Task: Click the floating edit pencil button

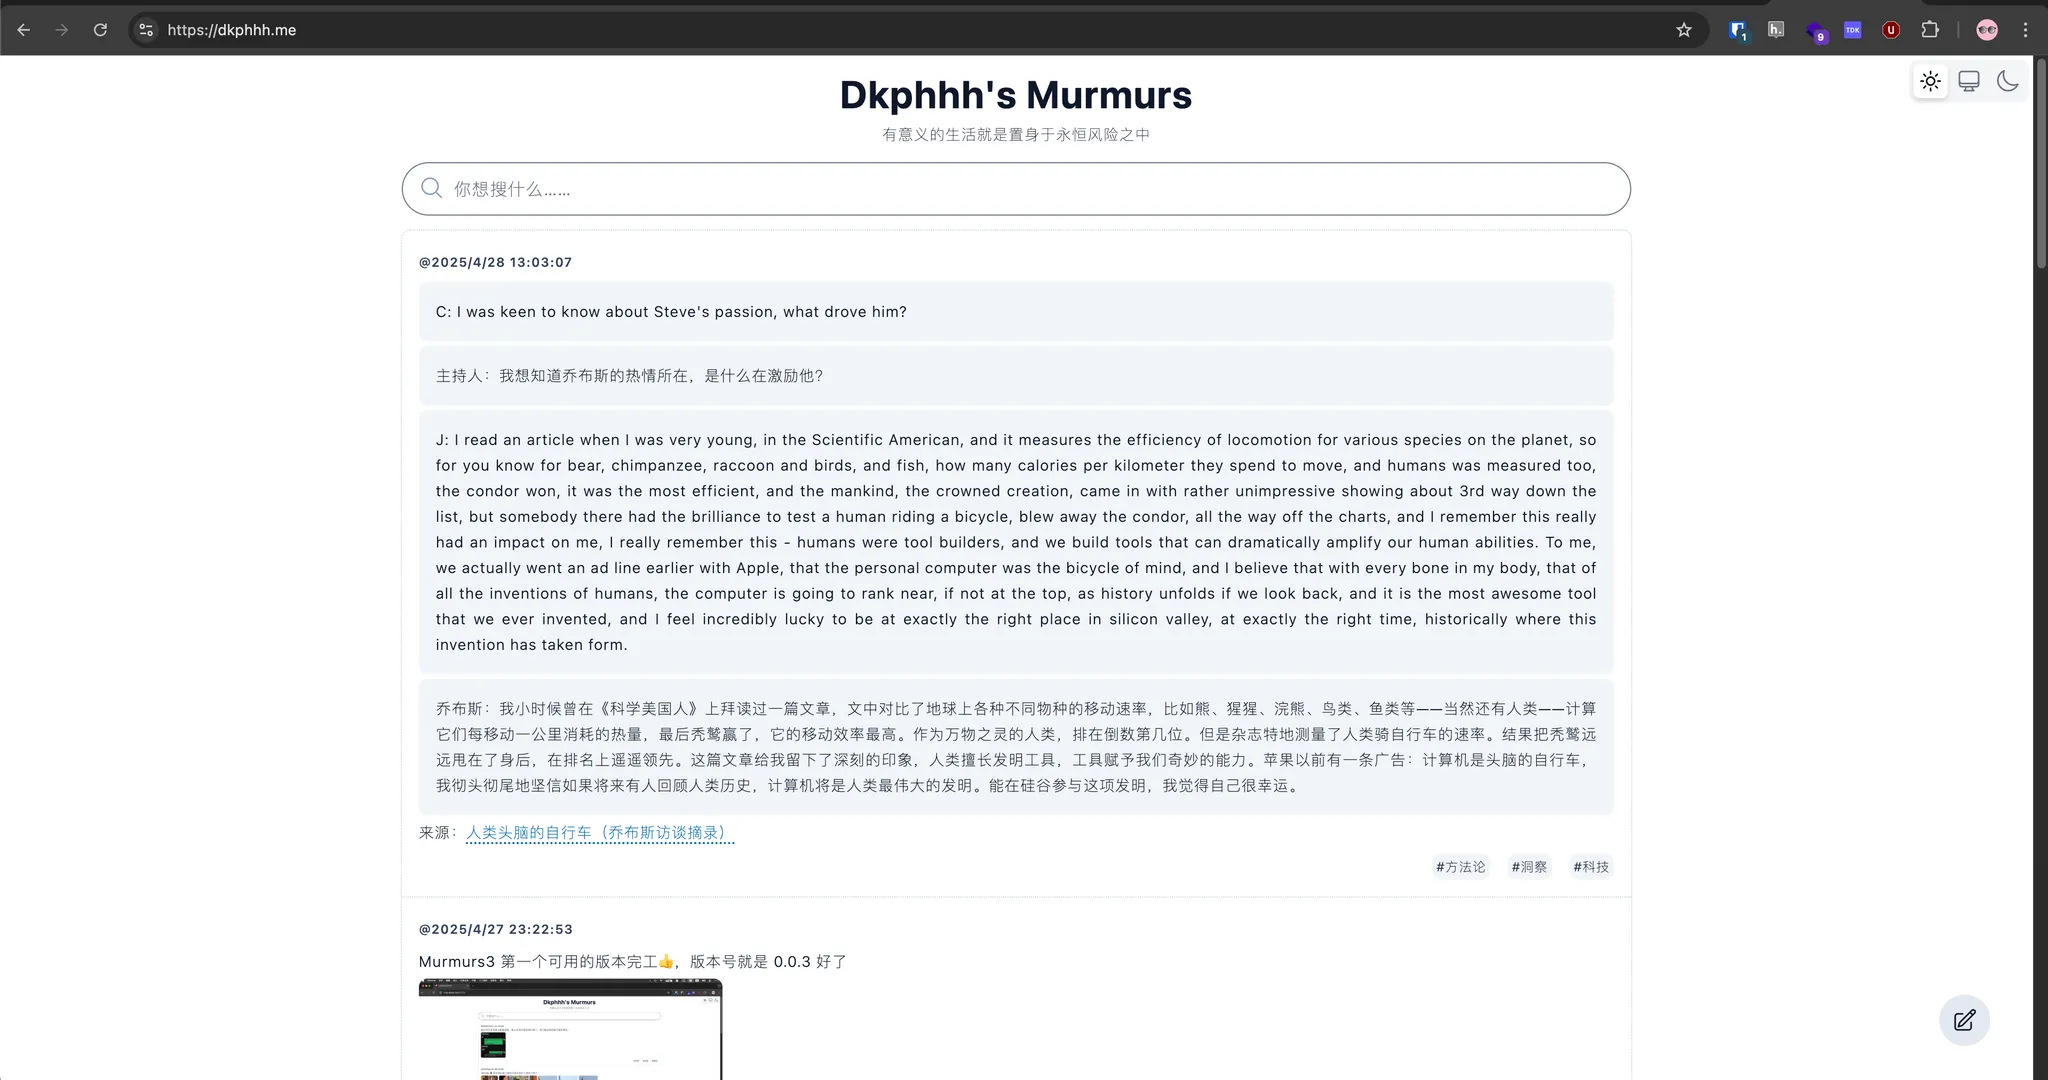Action: (x=1964, y=1020)
